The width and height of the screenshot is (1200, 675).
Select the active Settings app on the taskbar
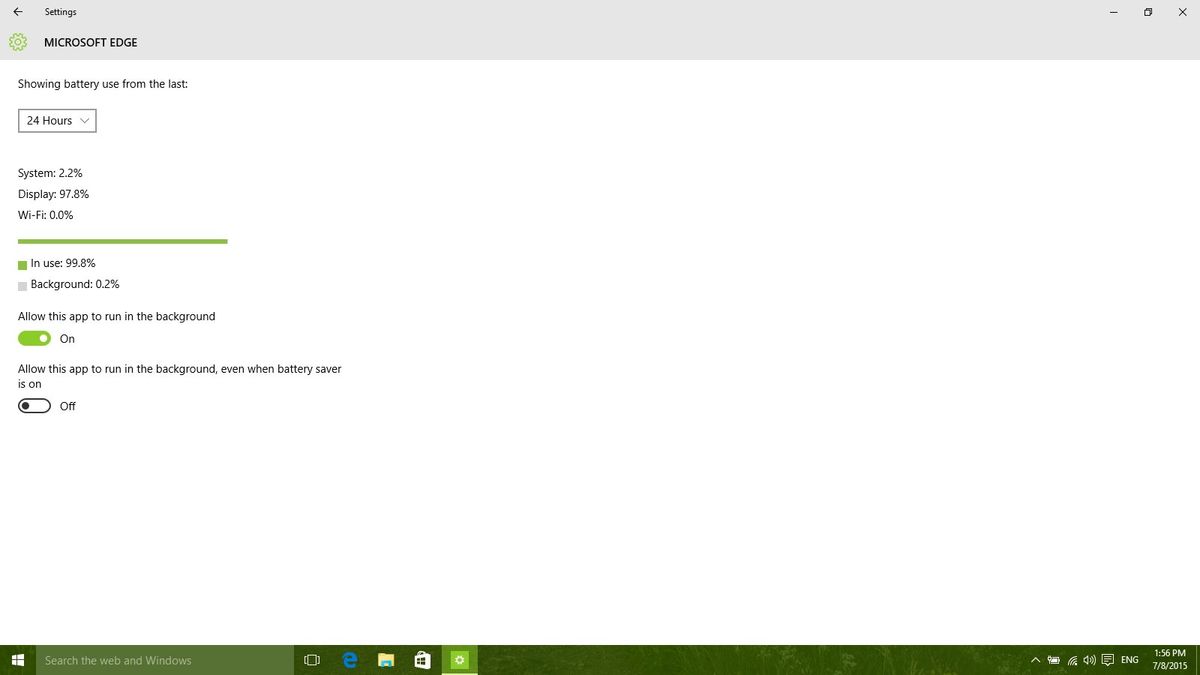pyautogui.click(x=458, y=660)
